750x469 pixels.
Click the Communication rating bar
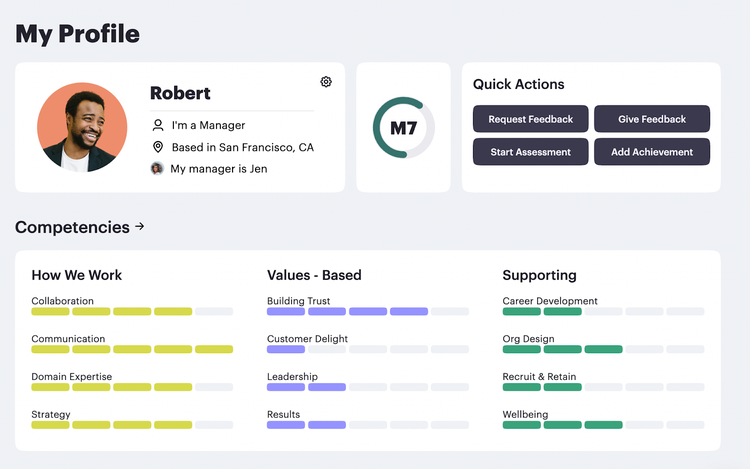click(132, 349)
